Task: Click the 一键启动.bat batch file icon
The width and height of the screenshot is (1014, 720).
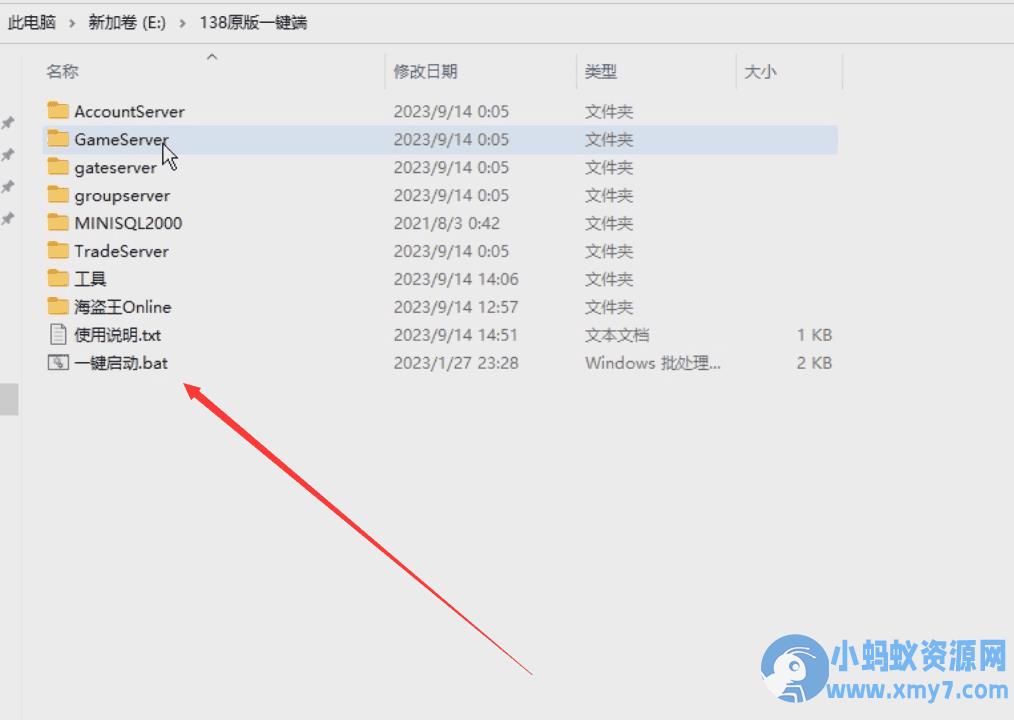Action: click(x=58, y=362)
